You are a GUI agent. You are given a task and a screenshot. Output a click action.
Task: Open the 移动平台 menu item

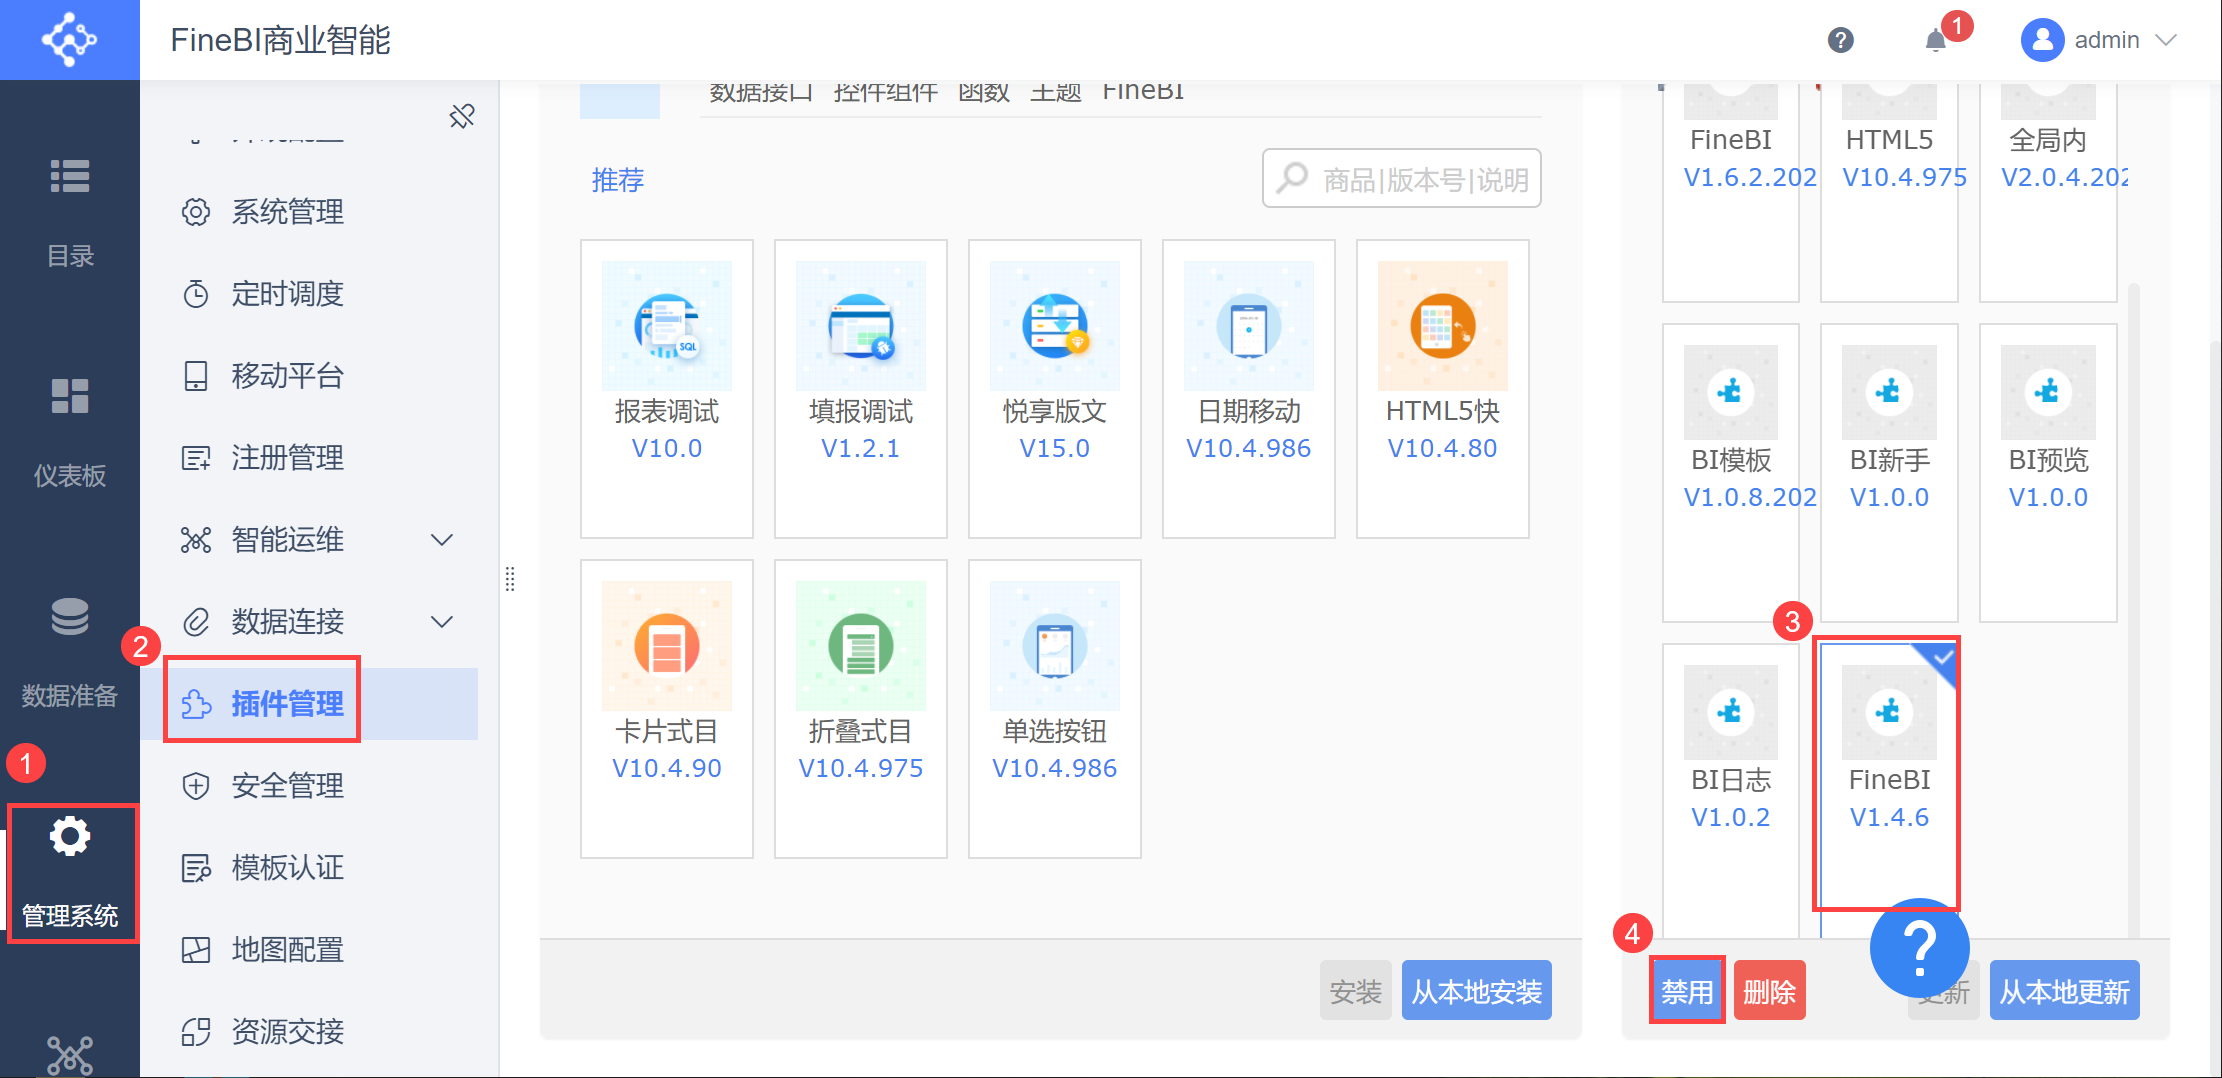point(288,376)
